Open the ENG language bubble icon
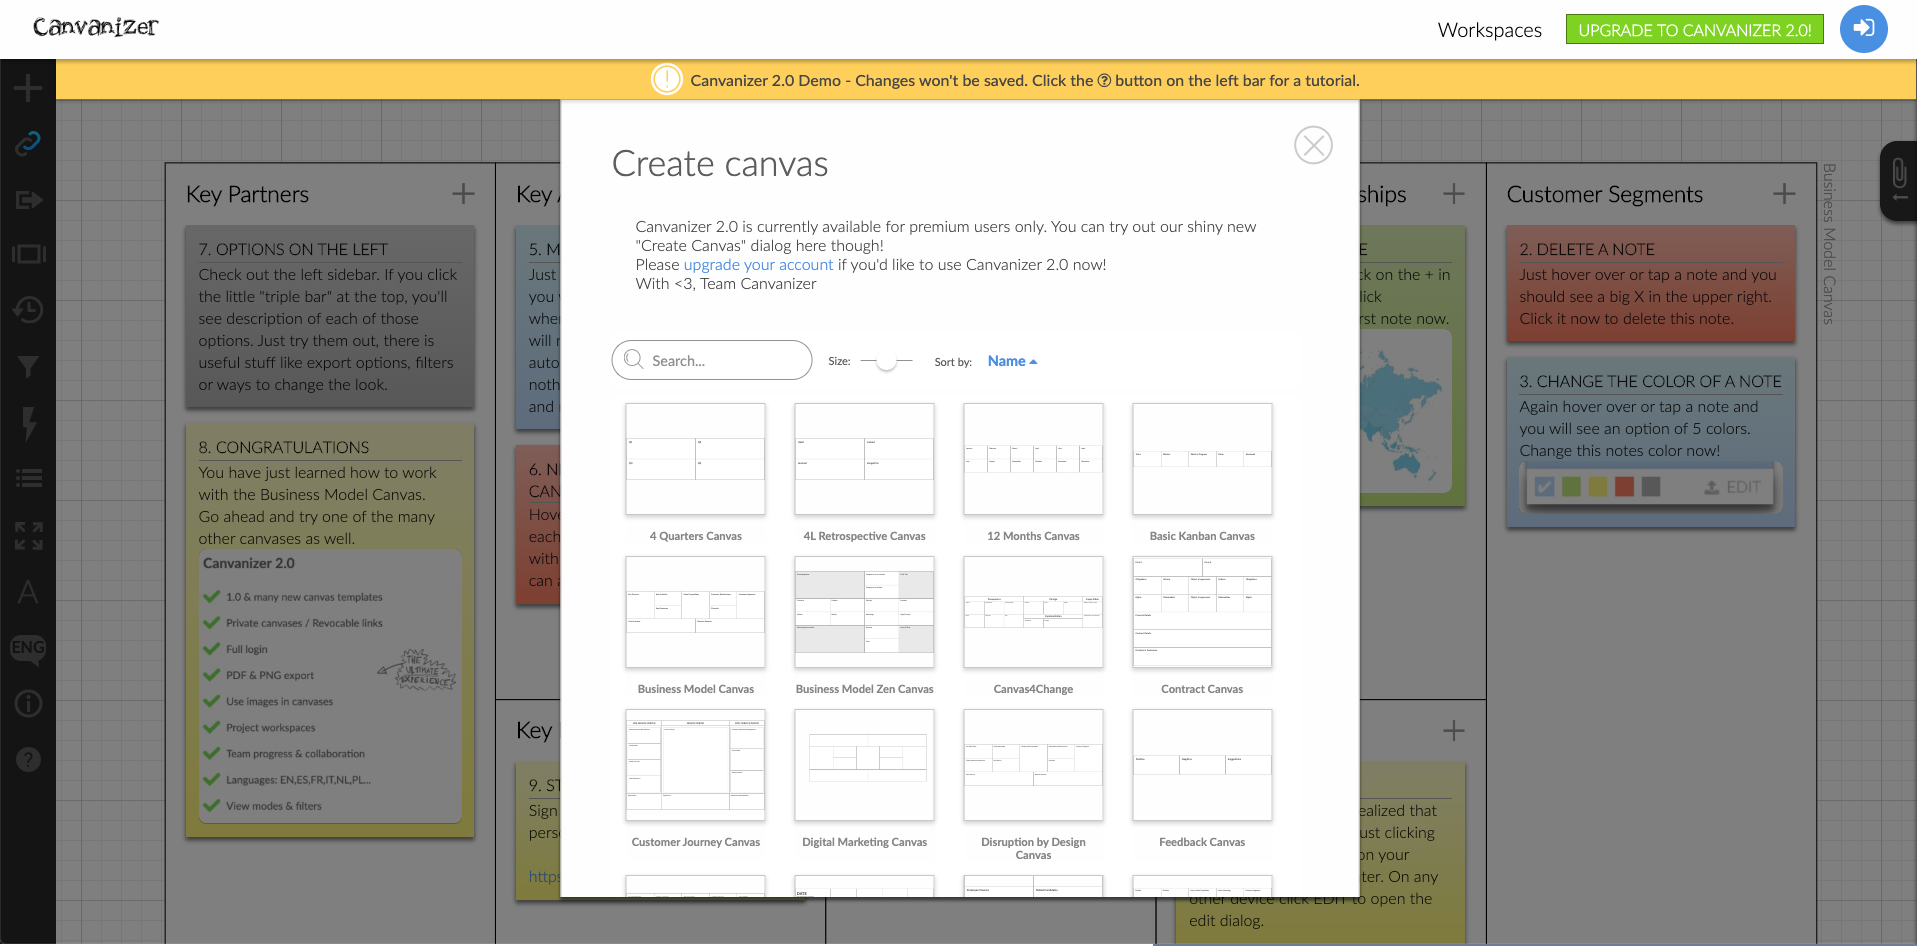This screenshot has height=946, width=1917. (x=28, y=648)
